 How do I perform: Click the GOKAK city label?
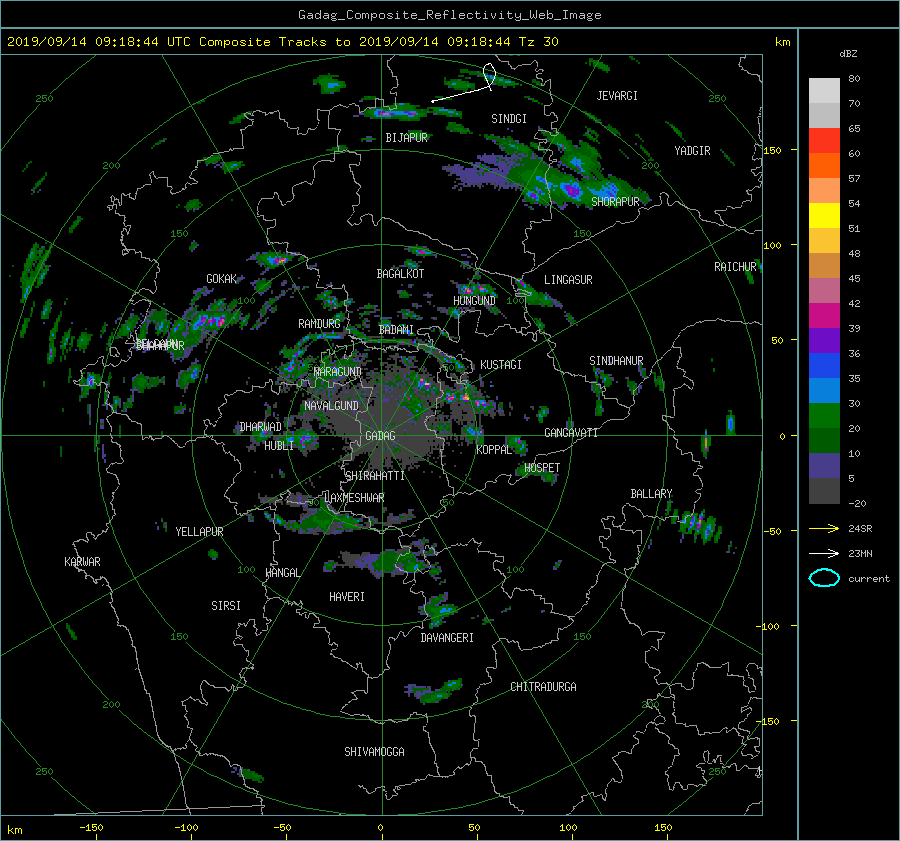coord(221,279)
